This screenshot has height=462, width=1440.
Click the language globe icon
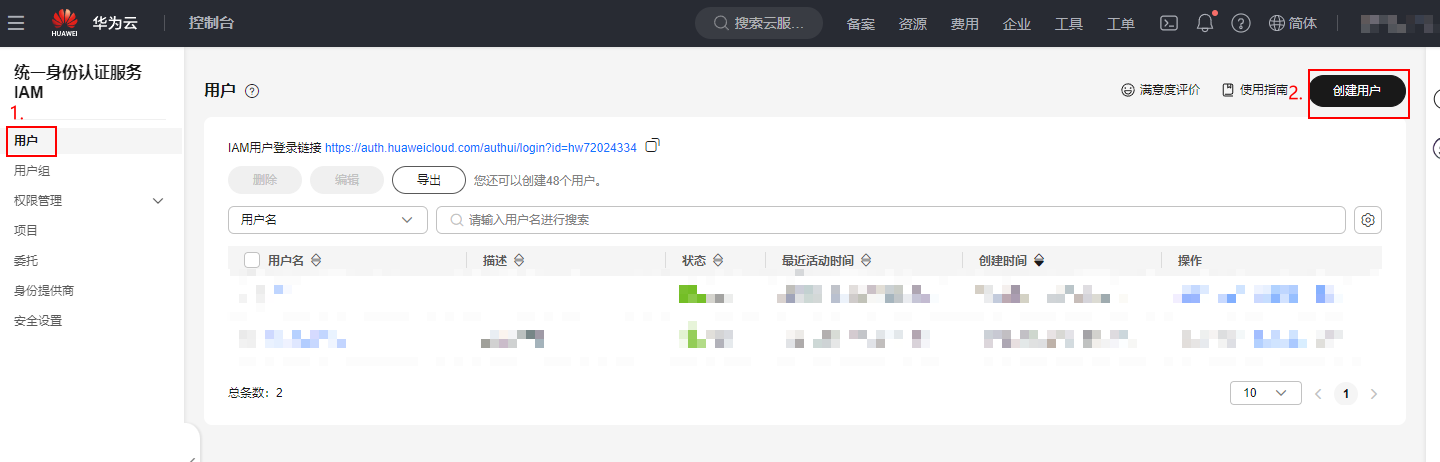tap(1277, 23)
